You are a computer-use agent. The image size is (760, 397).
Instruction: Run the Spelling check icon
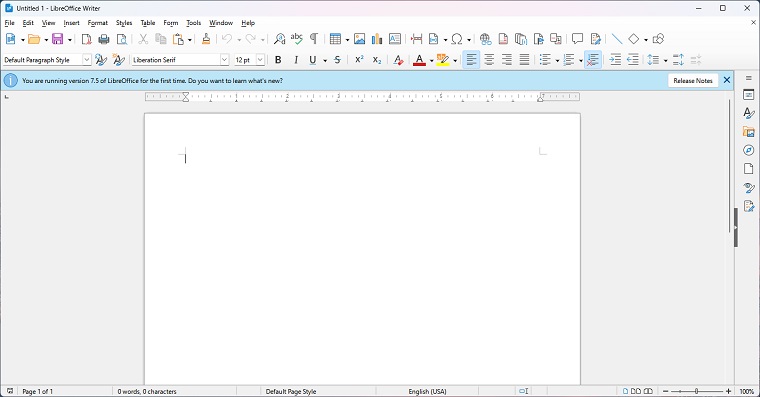pyautogui.click(x=297, y=39)
